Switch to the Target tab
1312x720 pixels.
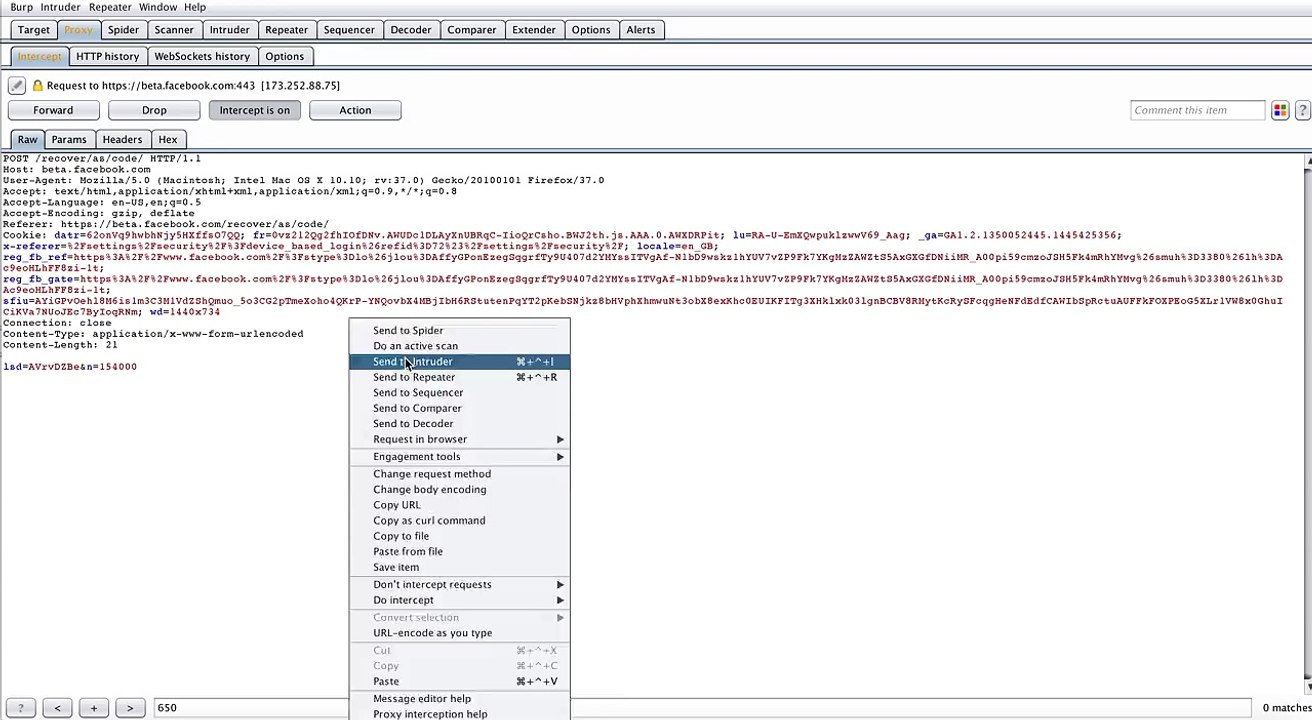pos(33,30)
